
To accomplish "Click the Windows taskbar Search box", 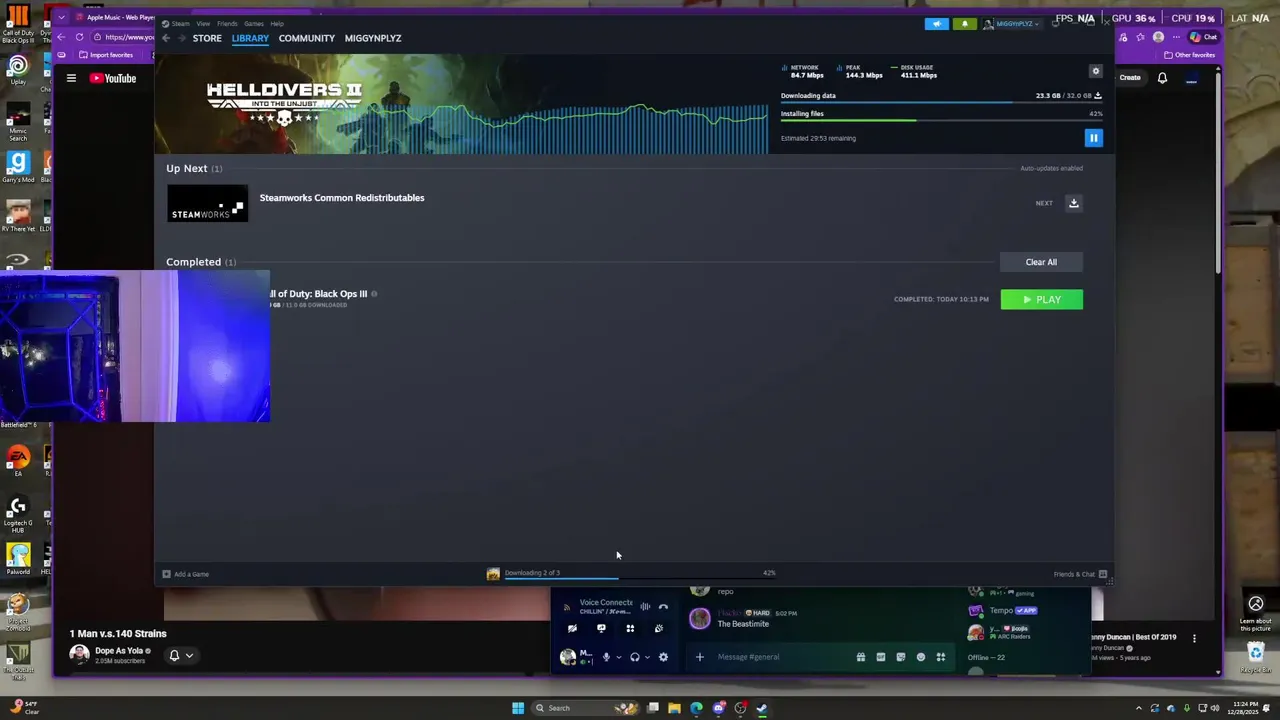I will [584, 708].
